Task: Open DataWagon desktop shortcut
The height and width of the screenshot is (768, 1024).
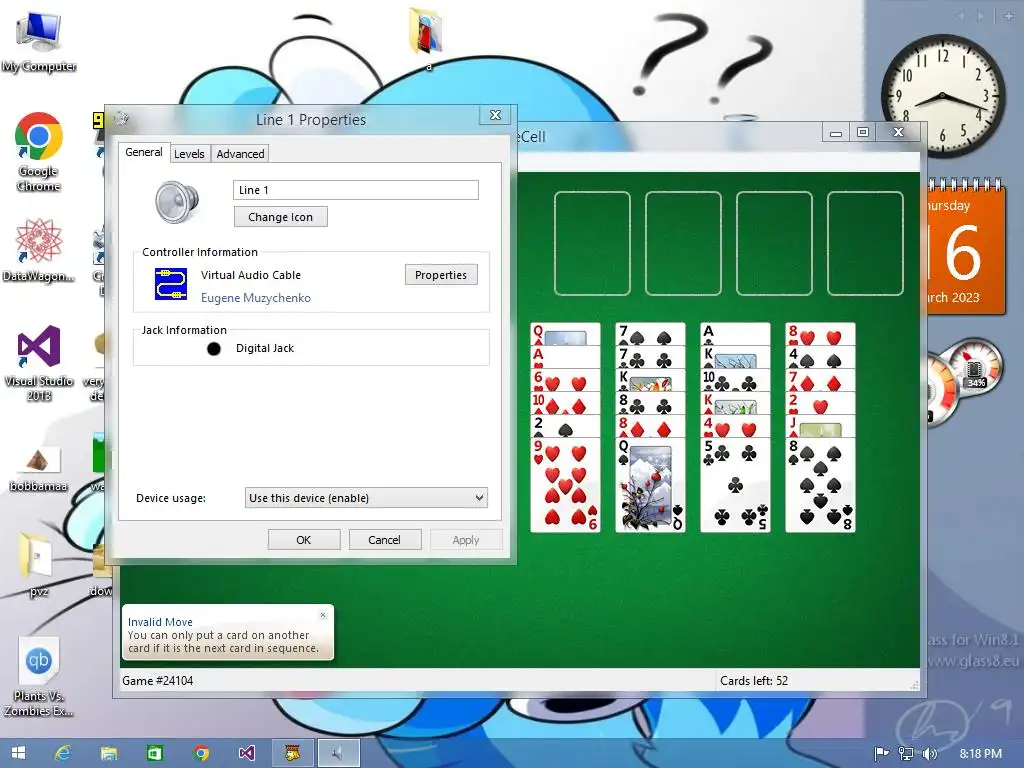Action: pos(39,250)
